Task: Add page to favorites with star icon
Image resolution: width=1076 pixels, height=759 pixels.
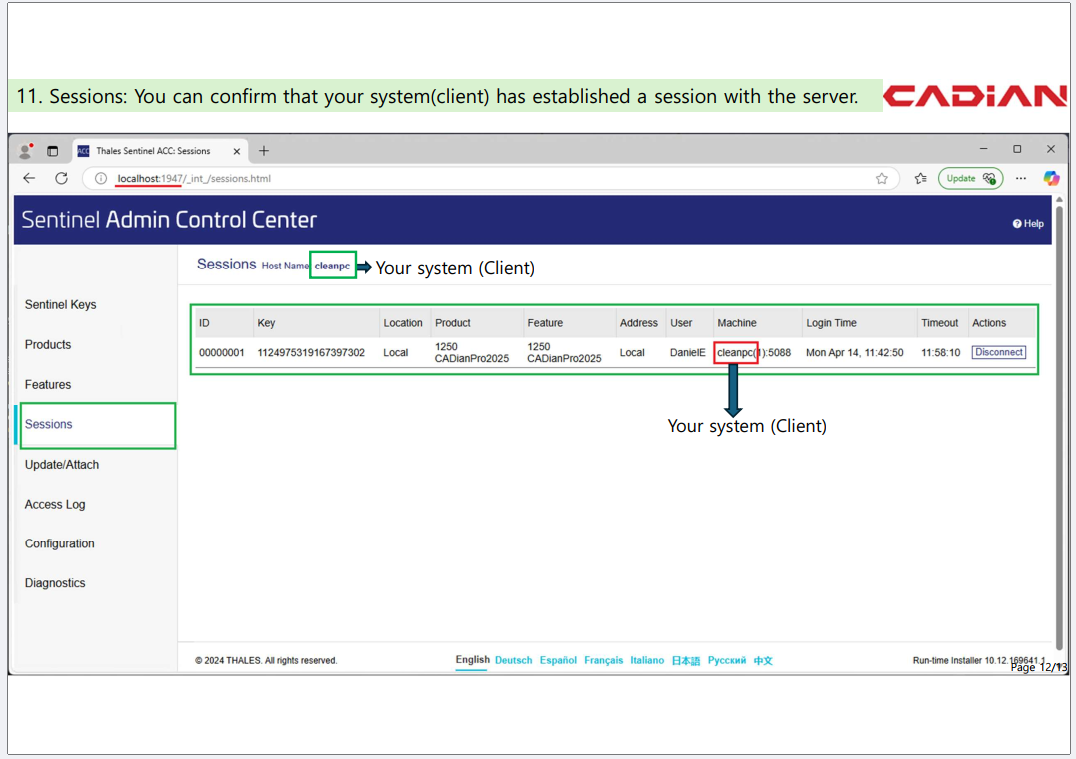Action: (881, 179)
